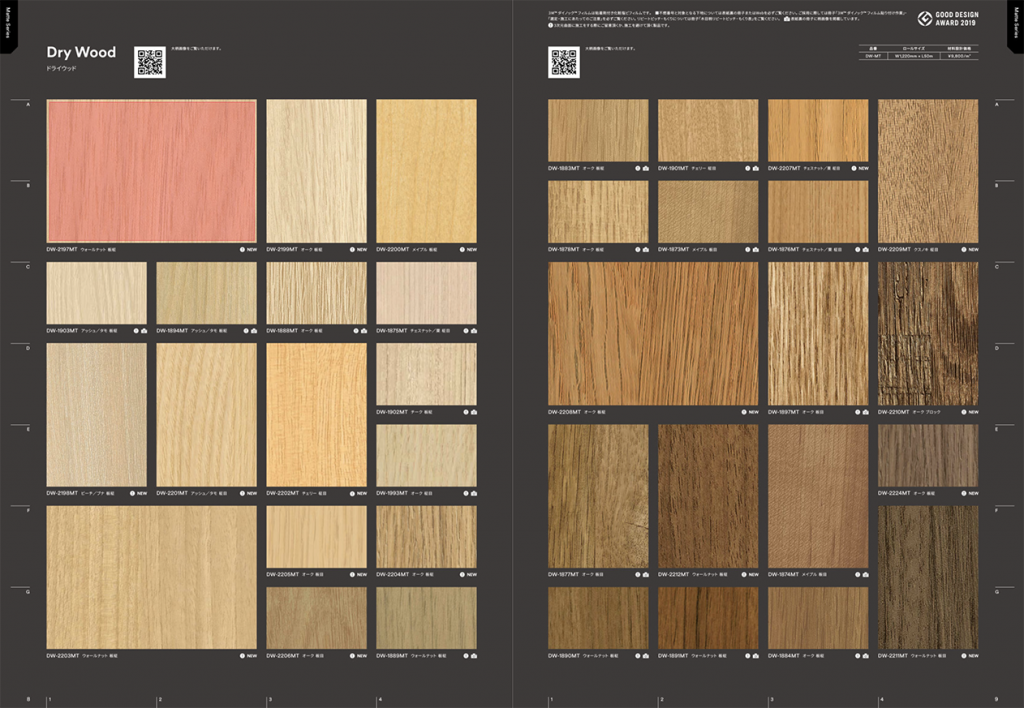This screenshot has width=1024, height=708.
Task: Select the DW-2202MT cherry swatch
Action: (x=316, y=415)
